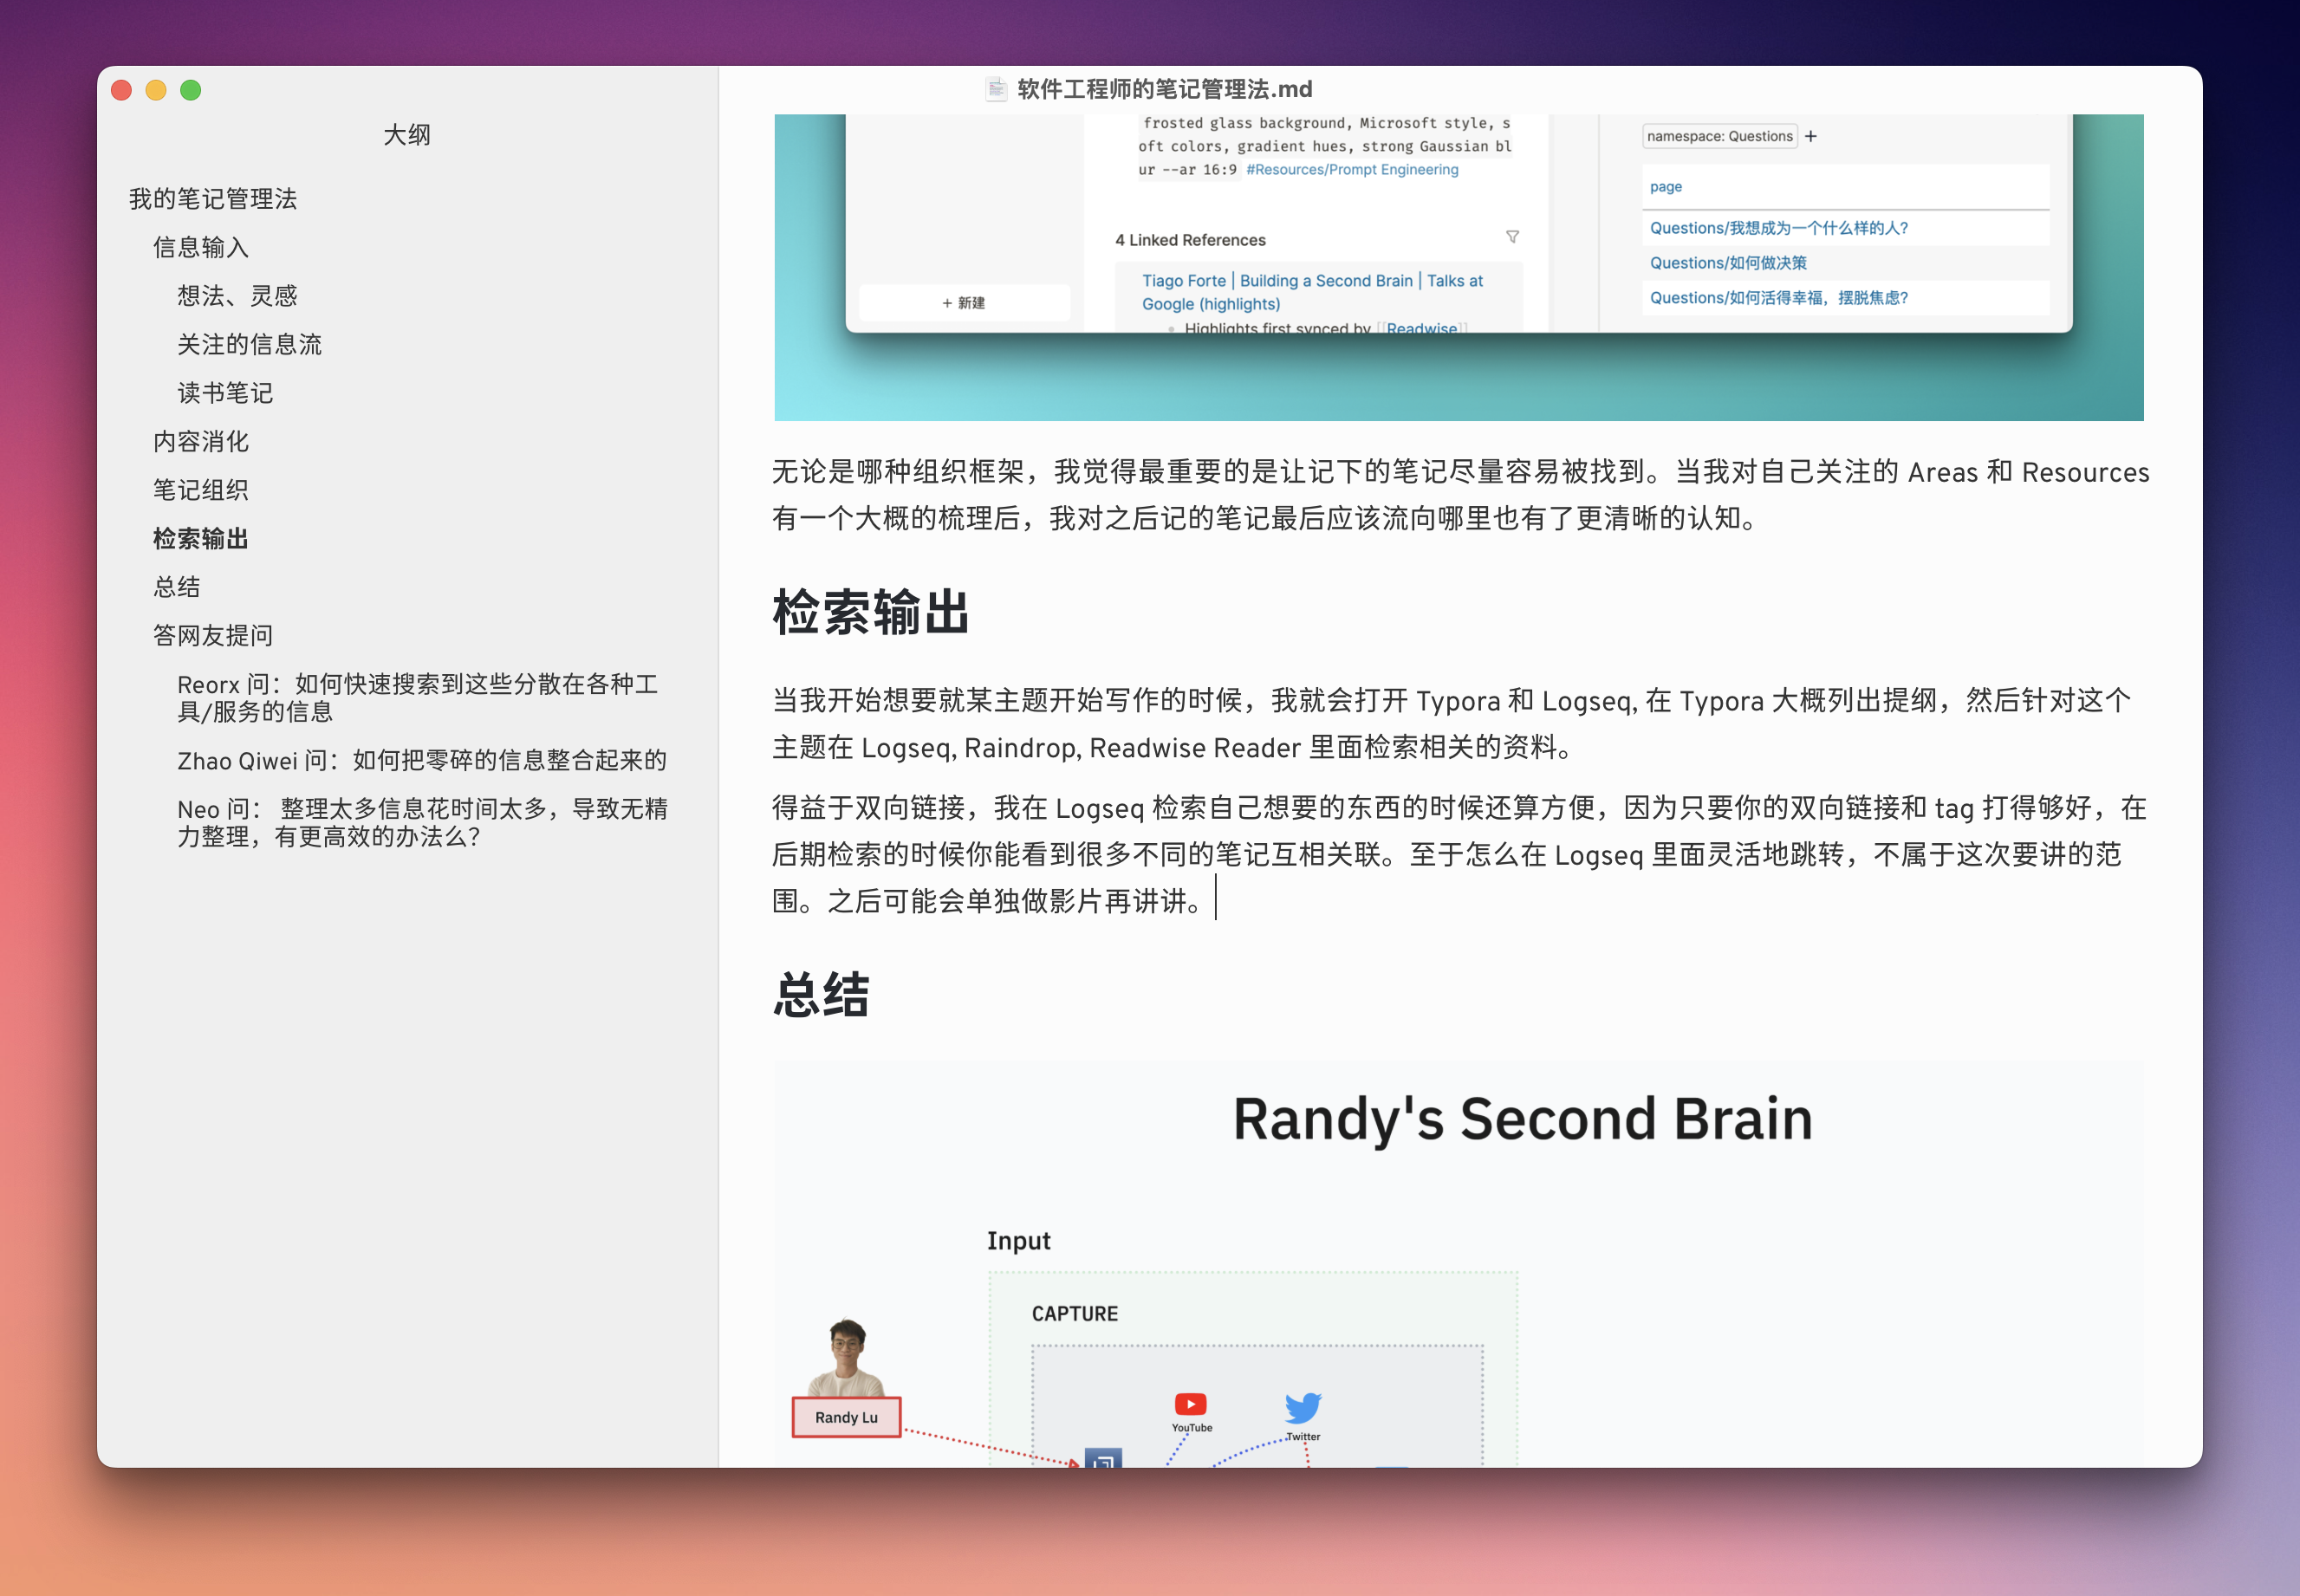The height and width of the screenshot is (1596, 2300).
Task: Click the Twitter bird icon in the diagram
Action: click(x=1303, y=1408)
